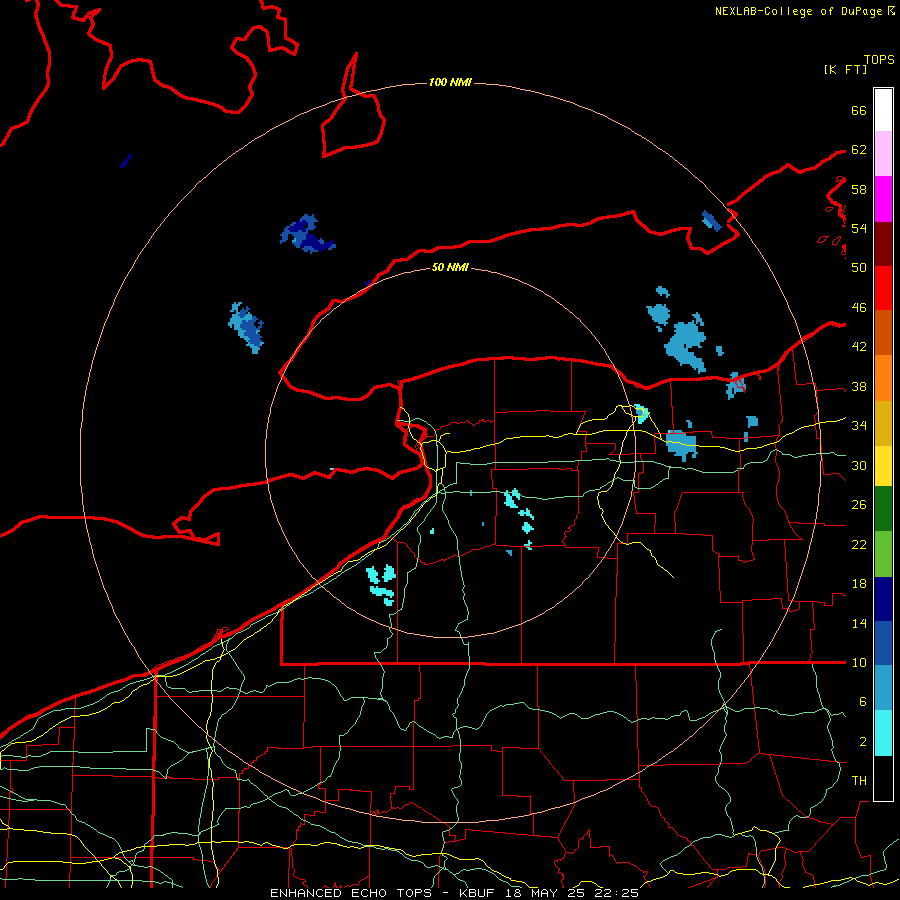Click the [K FT] units label

(845, 69)
